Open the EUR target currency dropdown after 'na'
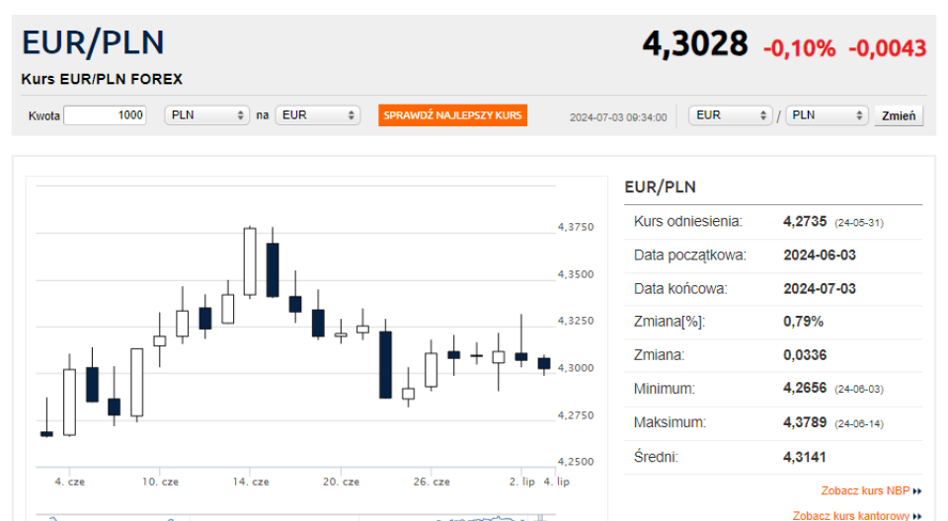 coord(318,115)
